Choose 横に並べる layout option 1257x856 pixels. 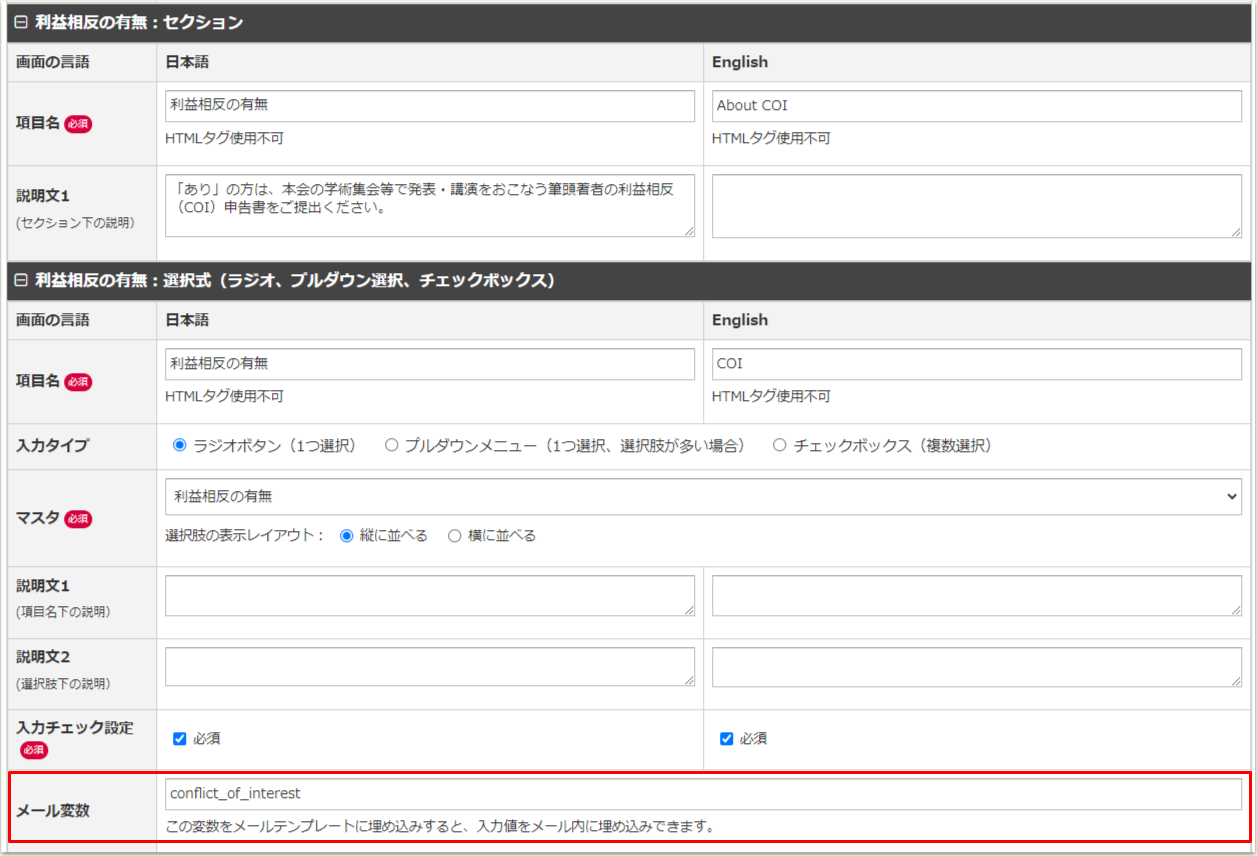[x=455, y=536]
